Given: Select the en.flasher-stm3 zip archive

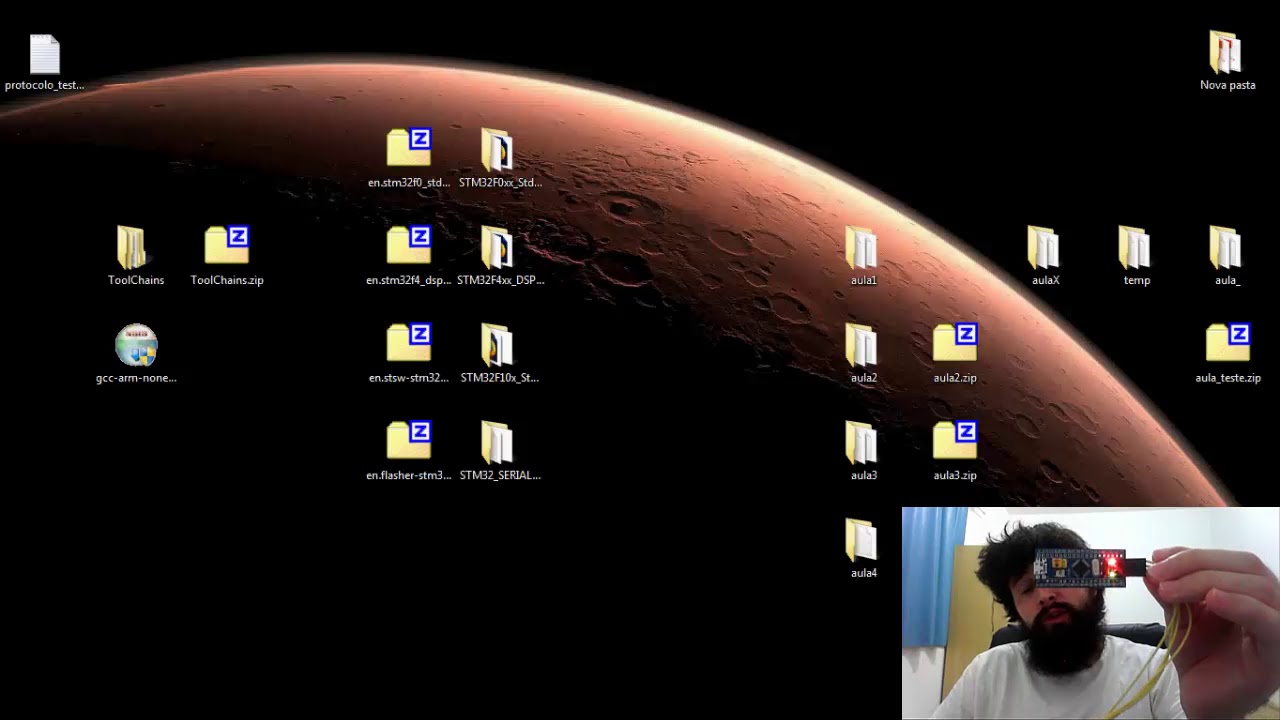Looking at the screenshot, I should click(409, 440).
